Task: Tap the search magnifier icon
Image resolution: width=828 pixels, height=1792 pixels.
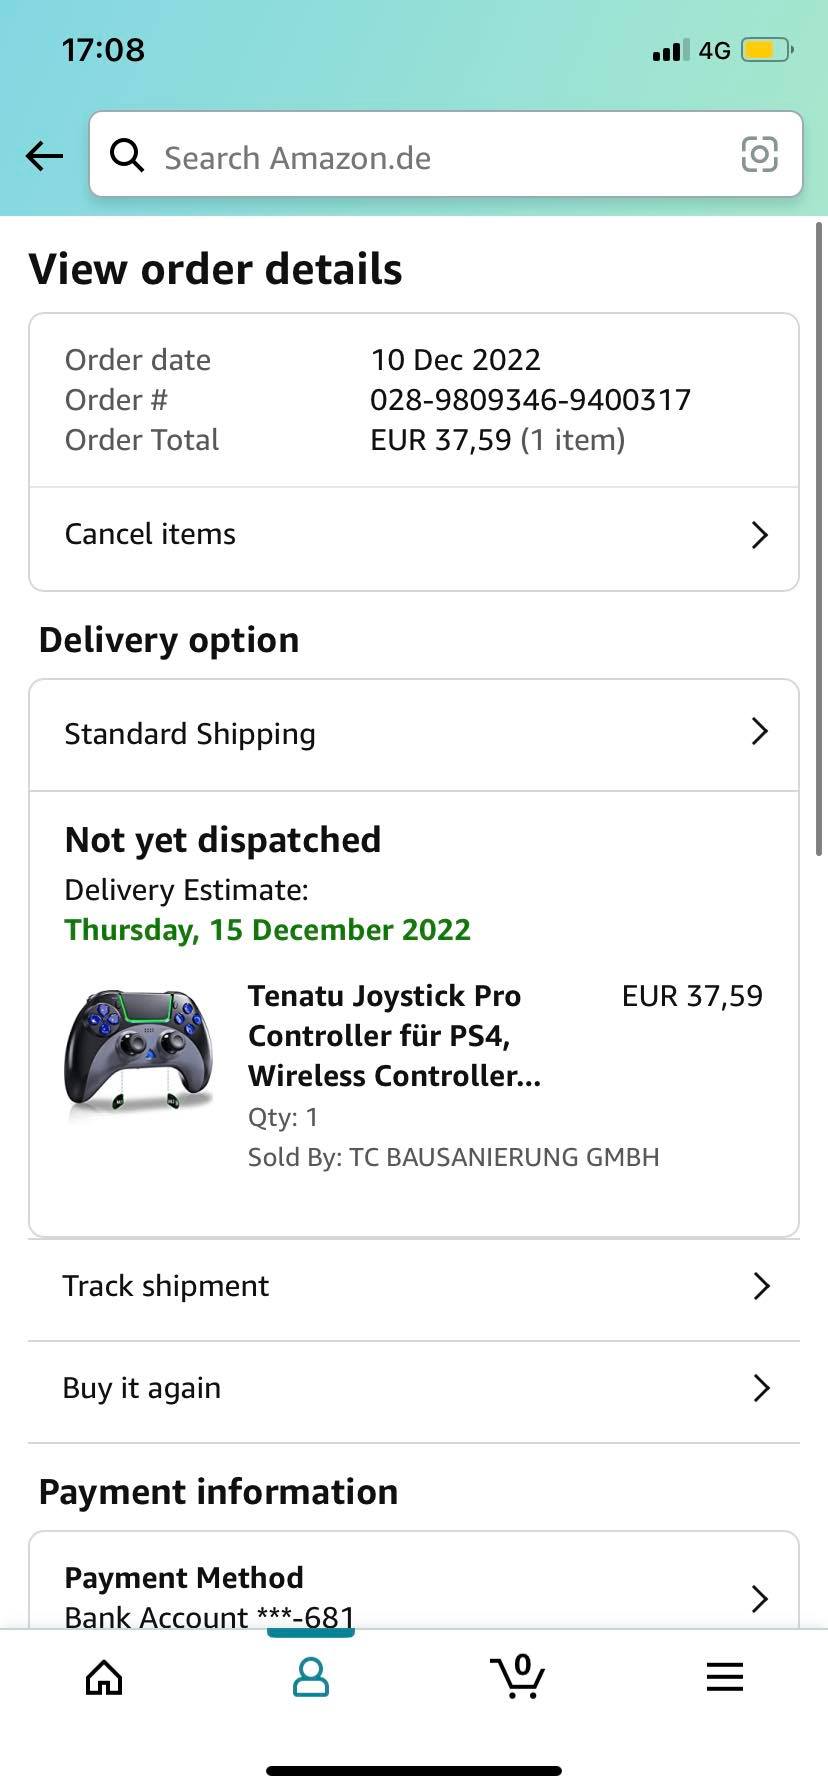Action: [127, 156]
